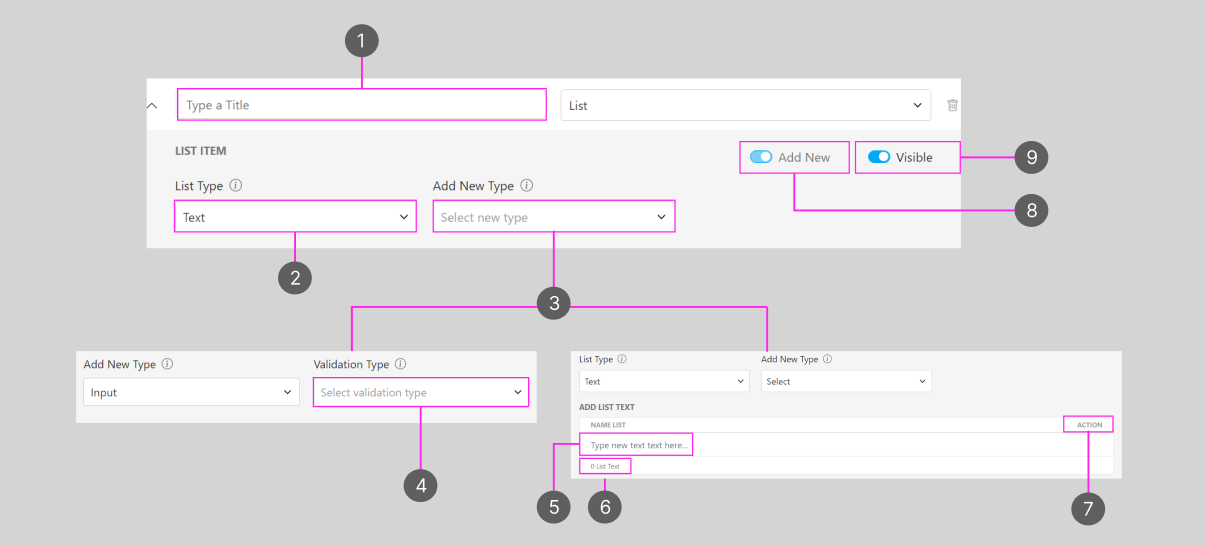This screenshot has height=545, width=1205.
Task: Open the List dropdown next to title field
Action: click(745, 105)
